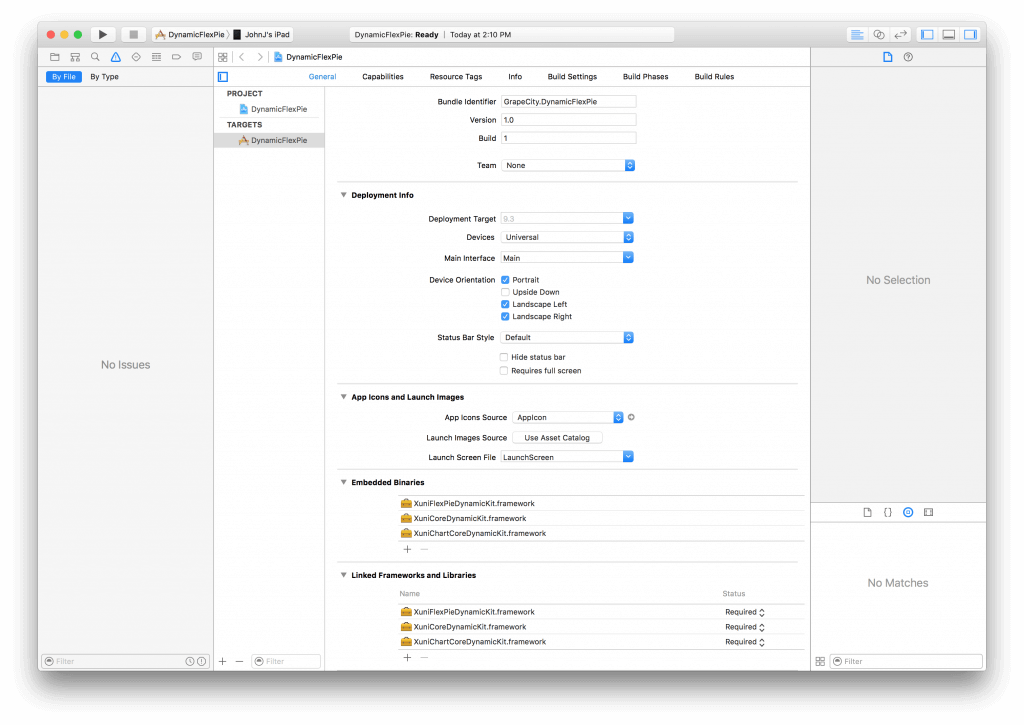The height and width of the screenshot is (725, 1024).
Task: Add a new target with plus
Action: point(223,662)
